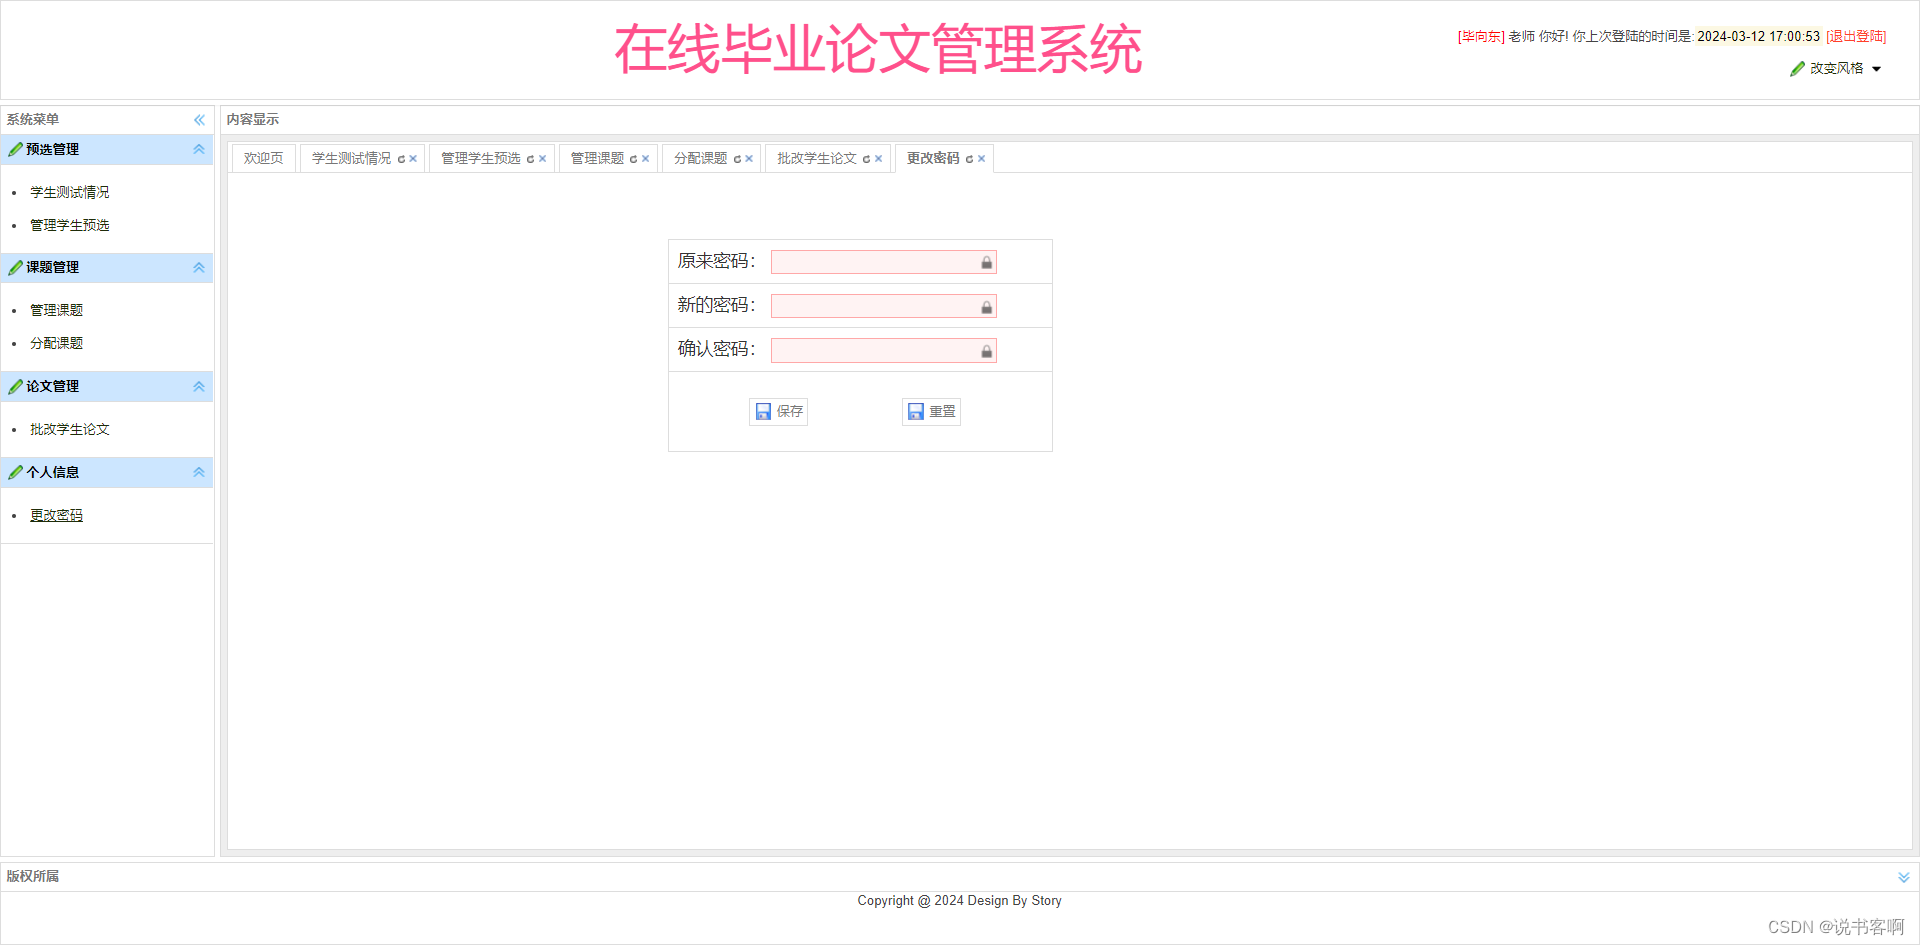Click lock icon in 新的密码 field
This screenshot has width=1920, height=945.
click(x=987, y=307)
